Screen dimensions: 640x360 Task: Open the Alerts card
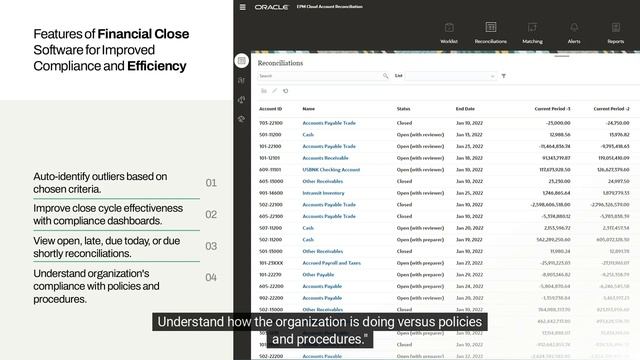pyautogui.click(x=574, y=33)
